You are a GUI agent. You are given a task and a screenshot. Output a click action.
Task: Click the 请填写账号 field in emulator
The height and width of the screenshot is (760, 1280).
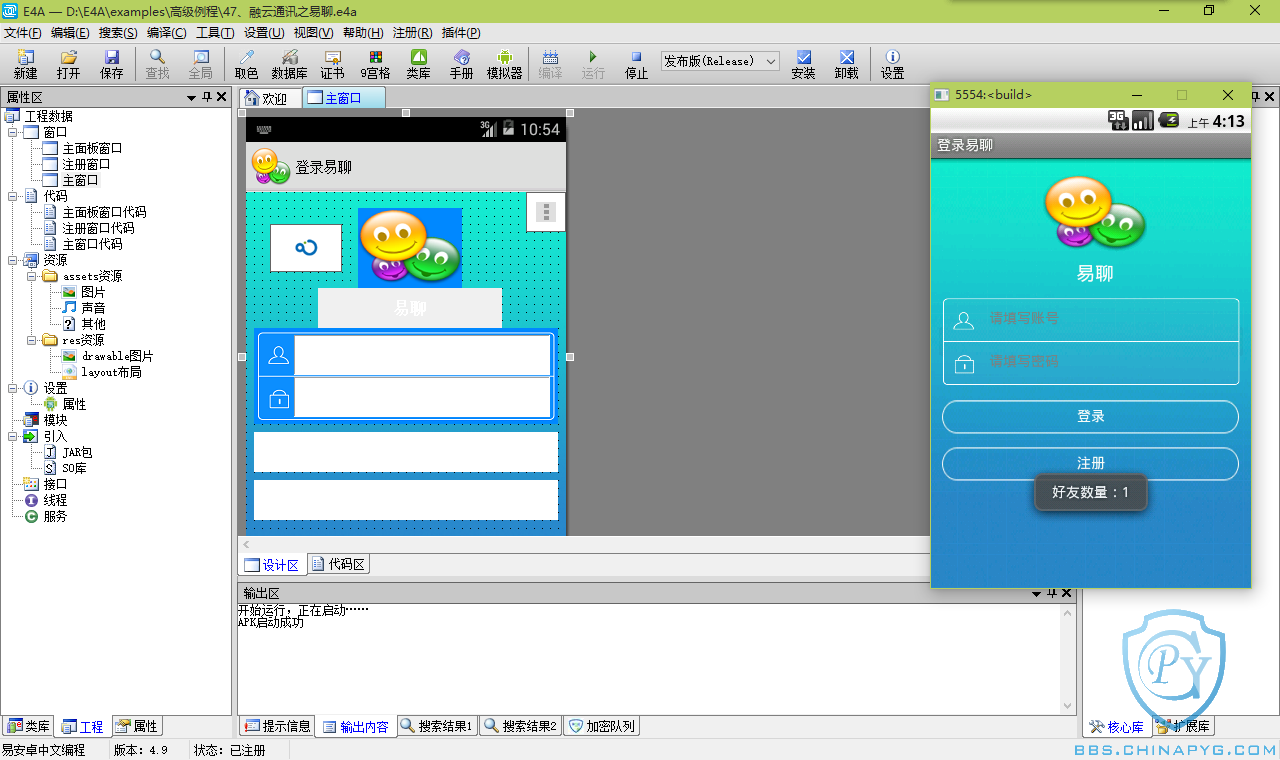pyautogui.click(x=1090, y=320)
